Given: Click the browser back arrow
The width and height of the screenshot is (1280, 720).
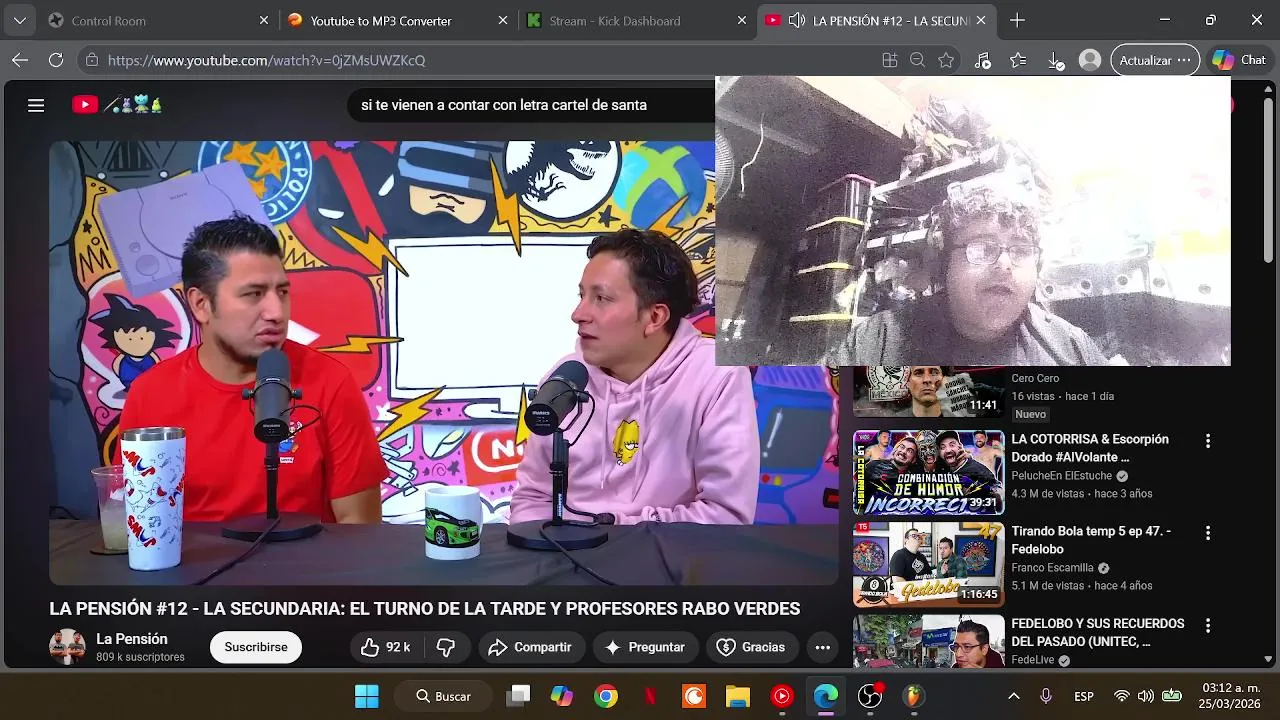Looking at the screenshot, I should click(x=20, y=60).
